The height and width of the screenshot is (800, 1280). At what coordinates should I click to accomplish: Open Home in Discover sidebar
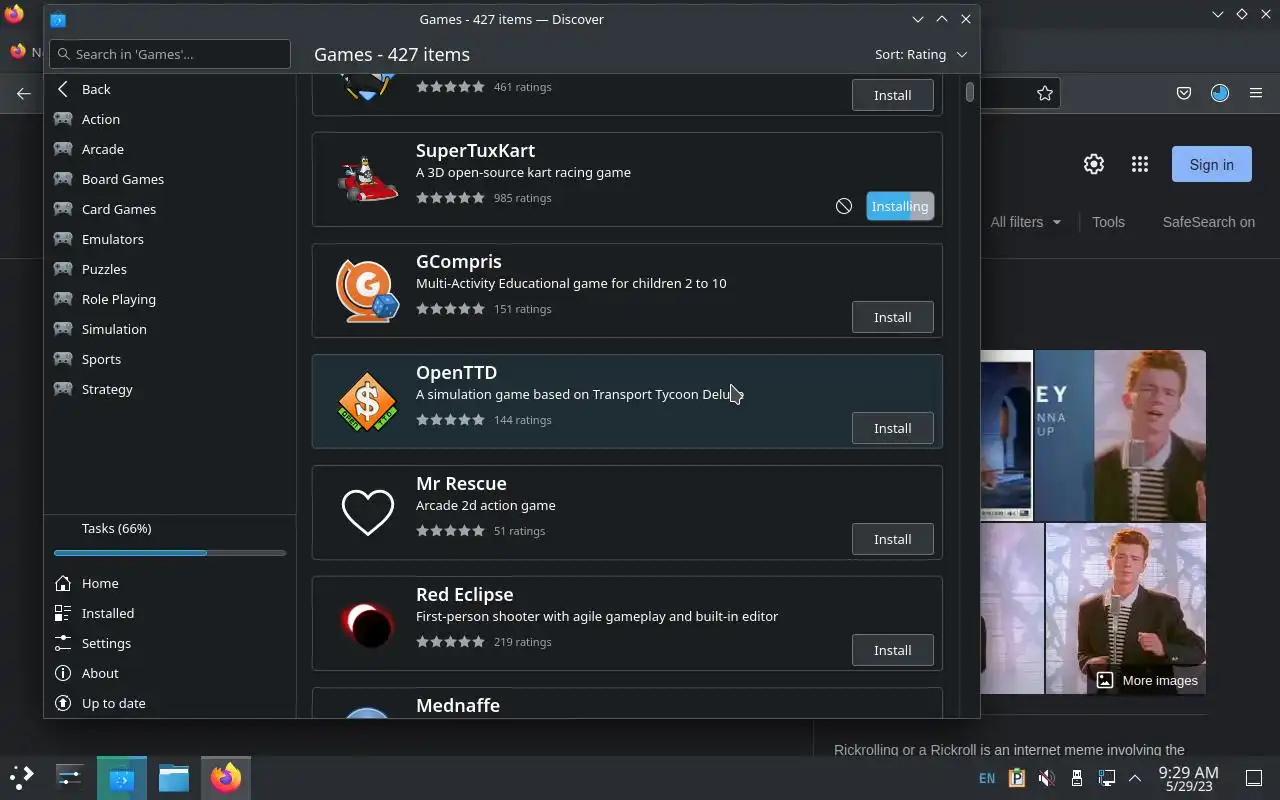pos(170,583)
